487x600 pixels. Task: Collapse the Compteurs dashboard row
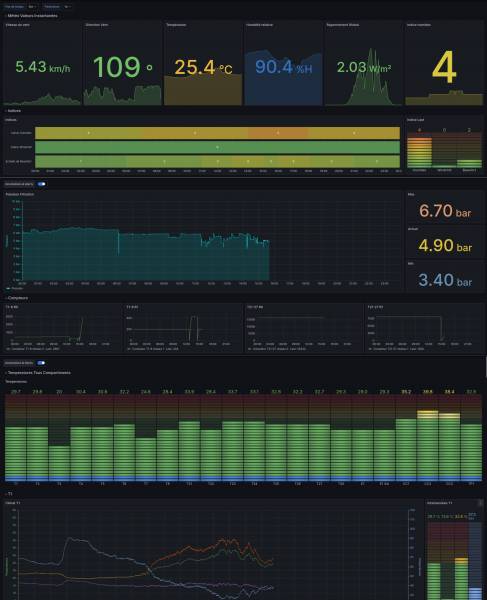17,298
